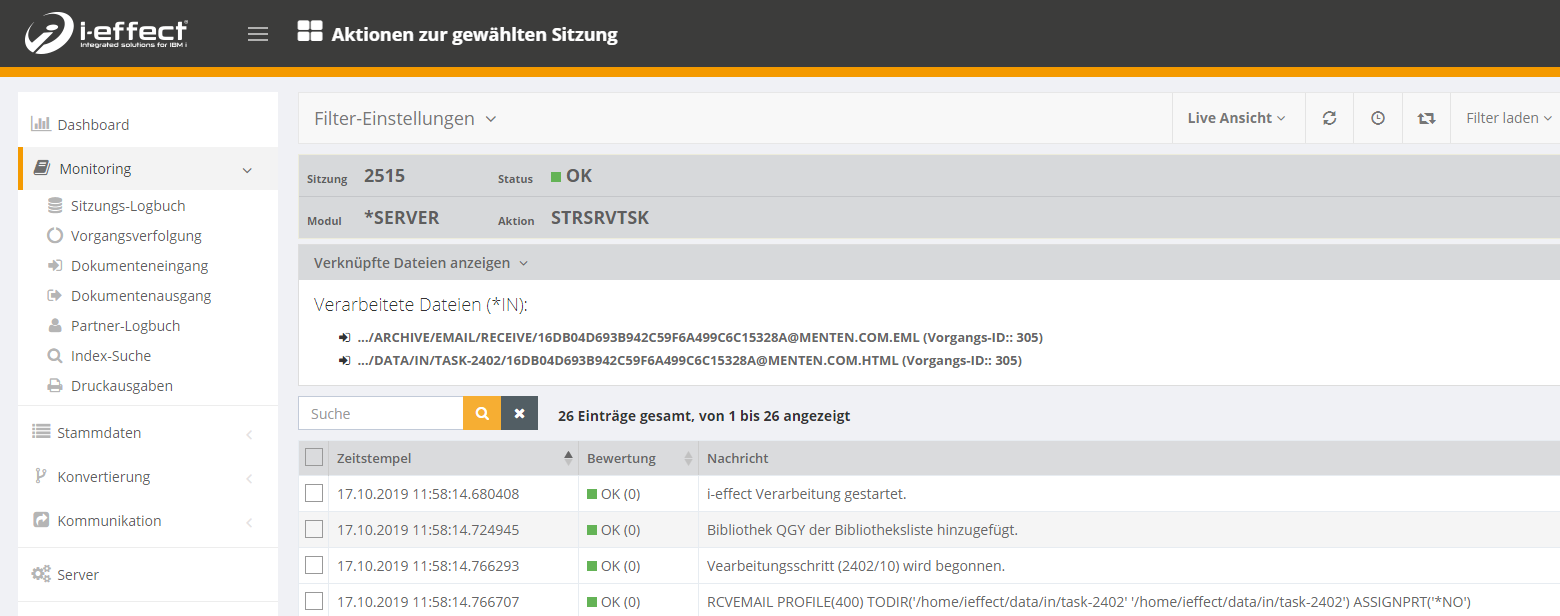1560x616 pixels.
Task: Expand the Filter-Einstellungen panel
Action: [405, 119]
